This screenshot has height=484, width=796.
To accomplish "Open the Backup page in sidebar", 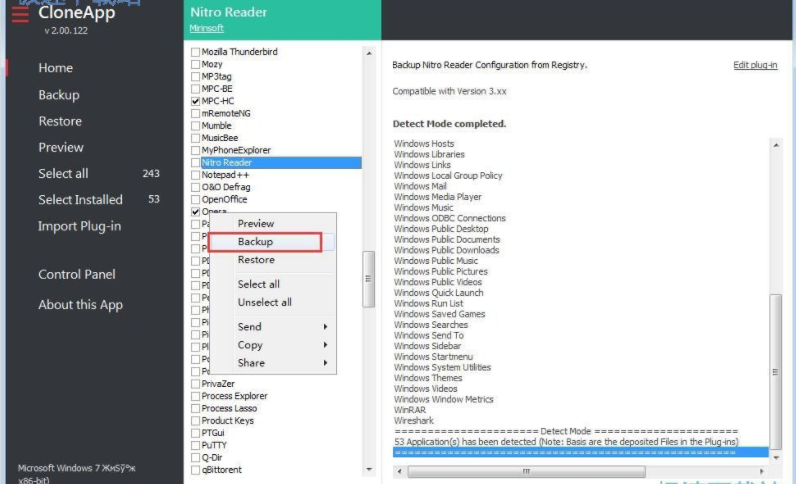I will tap(59, 95).
